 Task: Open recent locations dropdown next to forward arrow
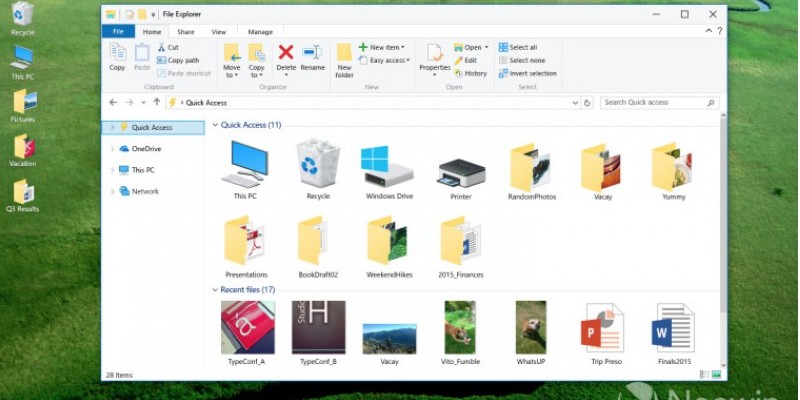(x=143, y=103)
